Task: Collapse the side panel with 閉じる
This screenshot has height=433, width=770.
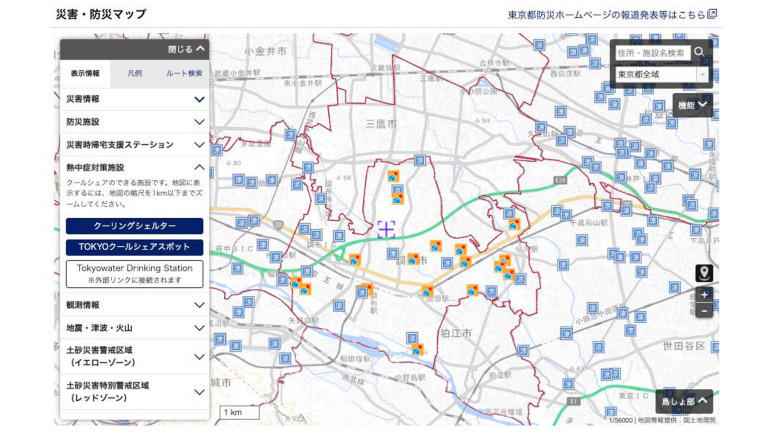Action: point(187,48)
